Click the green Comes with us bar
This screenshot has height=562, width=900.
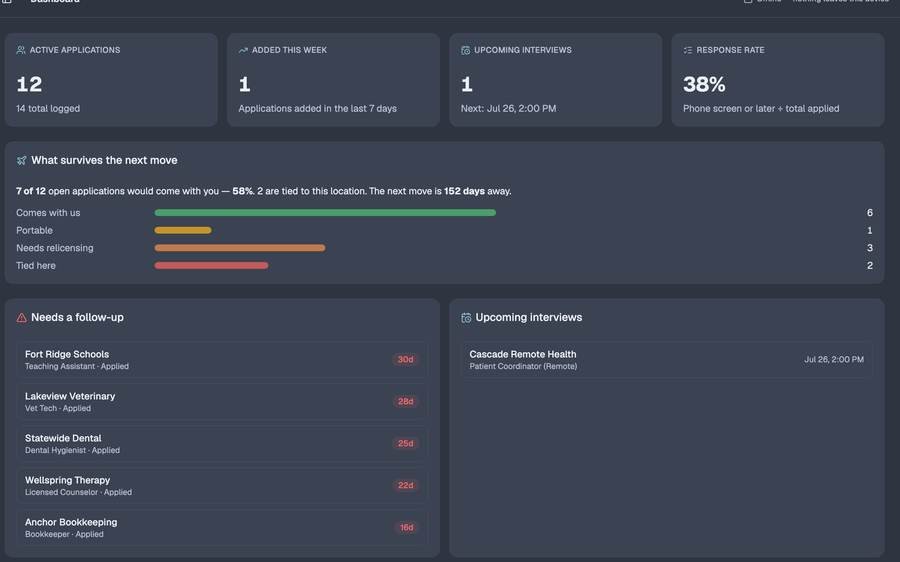click(325, 212)
